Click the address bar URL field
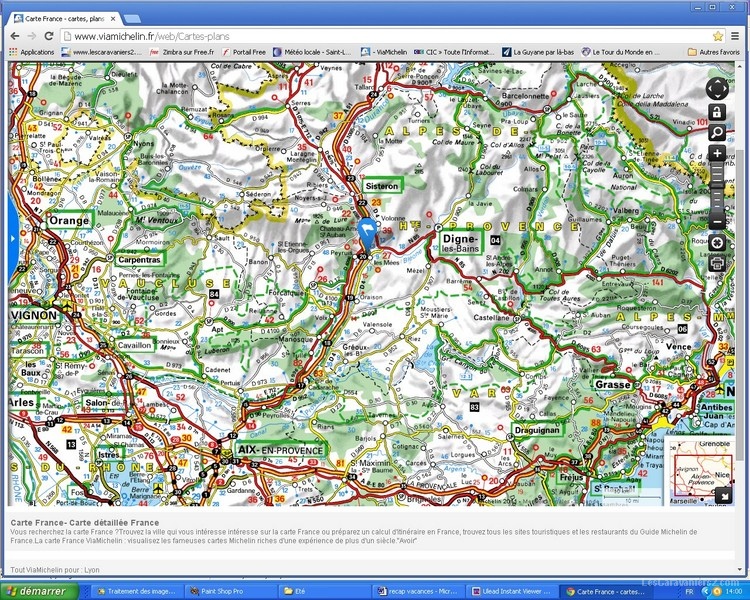The height and width of the screenshot is (600, 750). [x=385, y=36]
